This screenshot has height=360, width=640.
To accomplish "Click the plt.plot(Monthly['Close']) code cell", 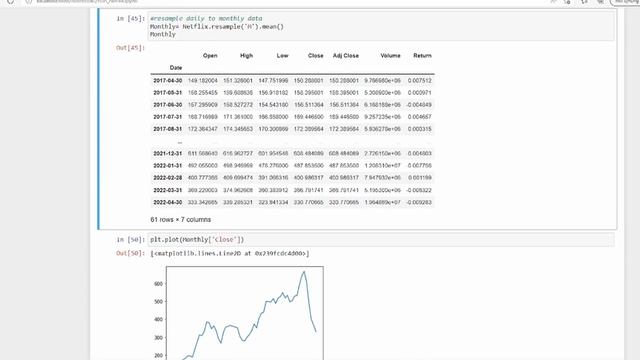I will click(381, 240).
